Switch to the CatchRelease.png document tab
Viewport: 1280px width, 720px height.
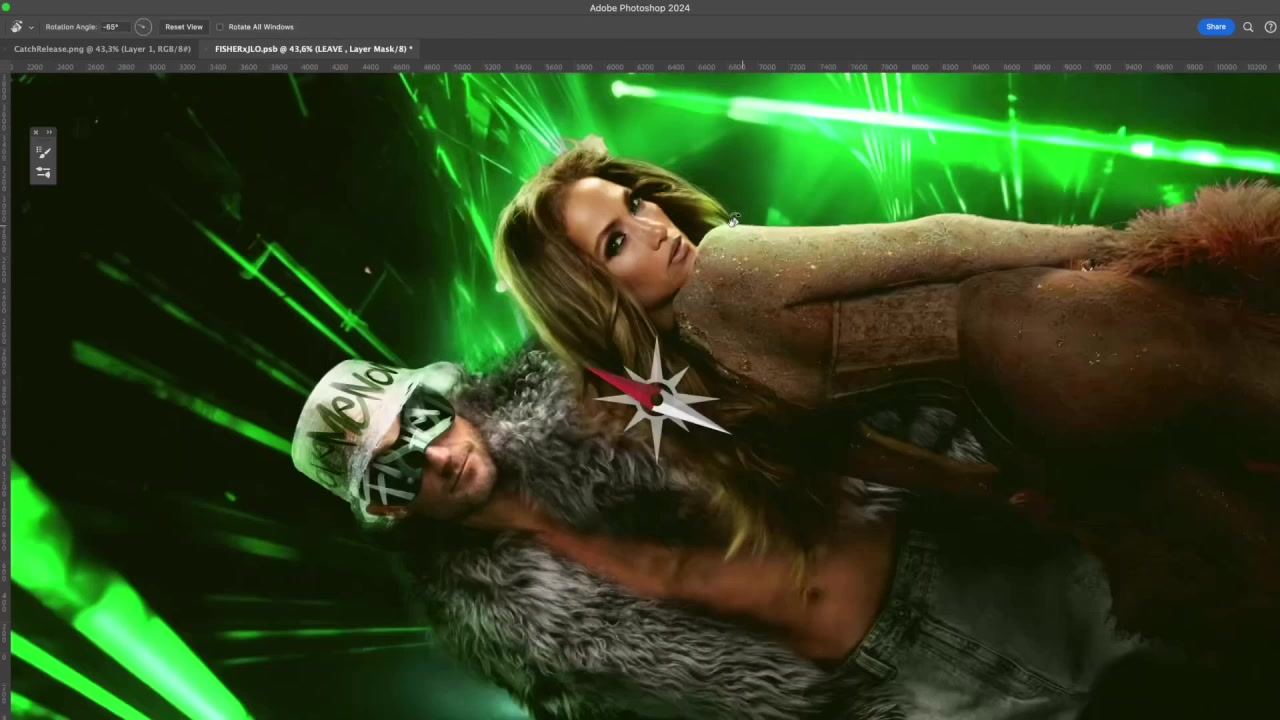pyautogui.click(x=102, y=49)
